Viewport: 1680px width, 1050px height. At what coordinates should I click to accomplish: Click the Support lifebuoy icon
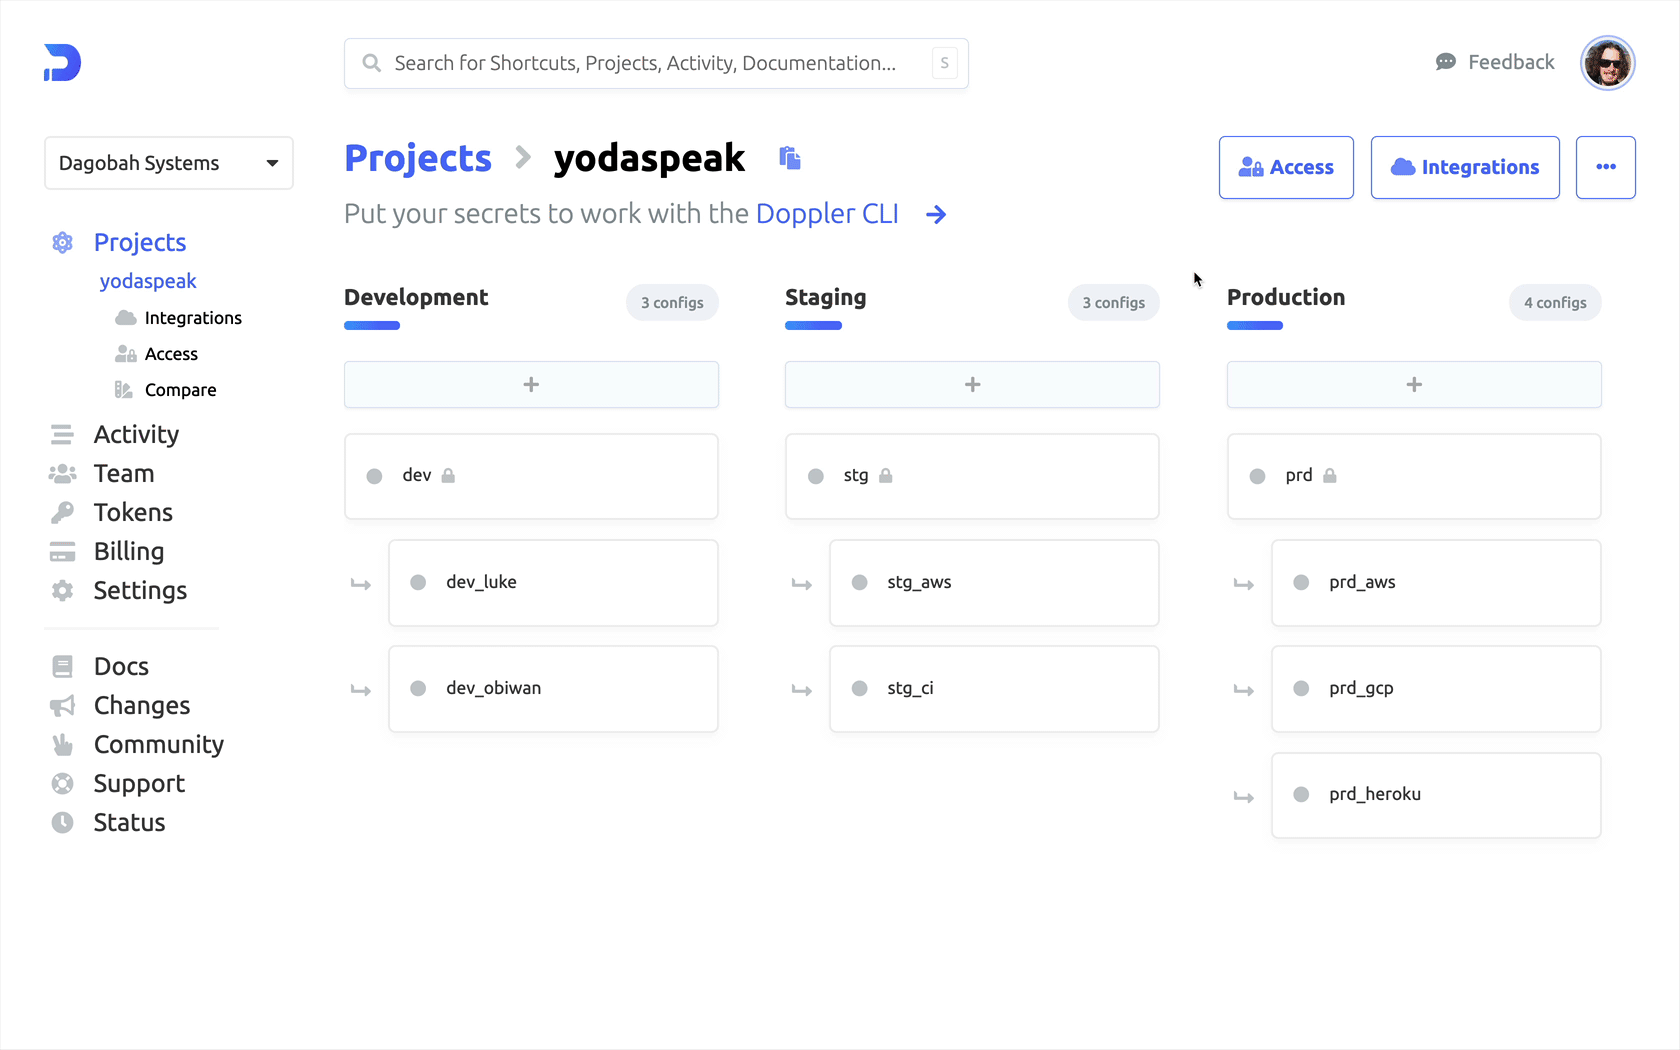62,783
